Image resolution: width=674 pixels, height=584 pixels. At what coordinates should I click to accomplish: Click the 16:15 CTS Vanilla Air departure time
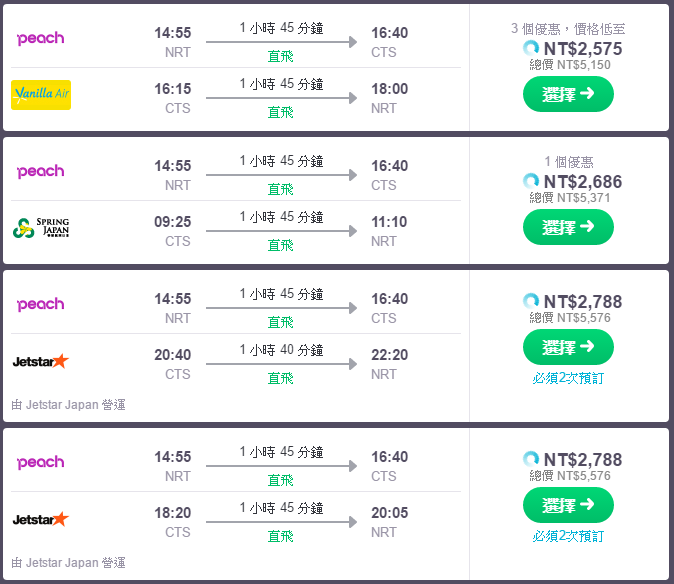click(x=172, y=89)
